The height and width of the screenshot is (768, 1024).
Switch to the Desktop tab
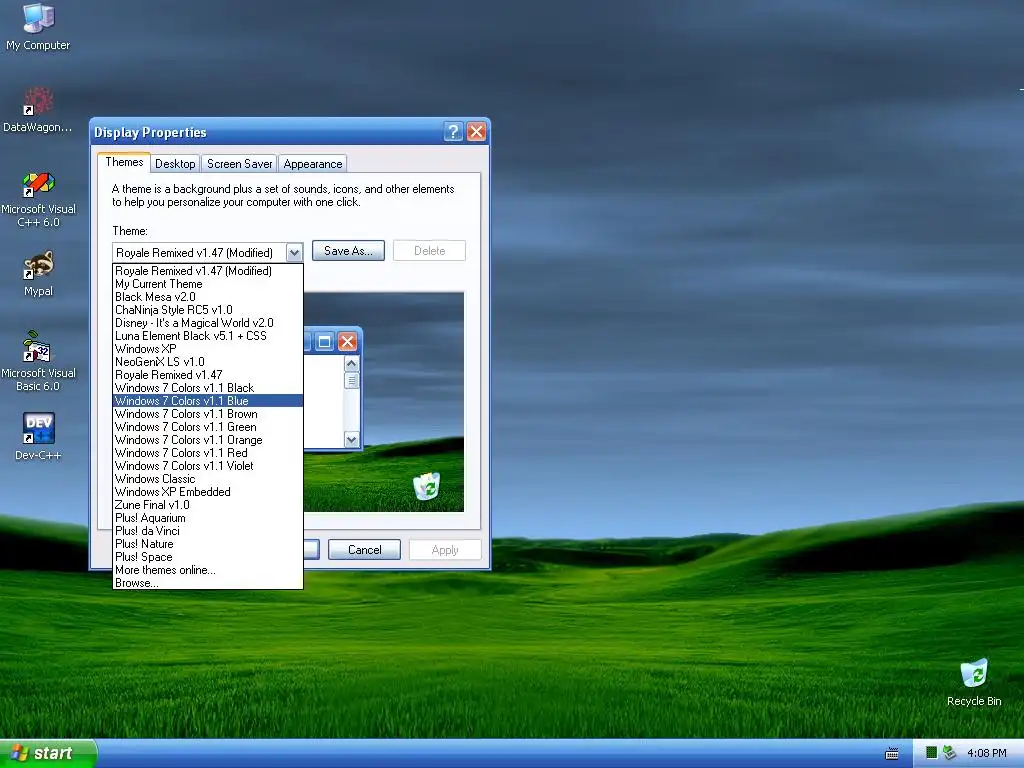[175, 164]
